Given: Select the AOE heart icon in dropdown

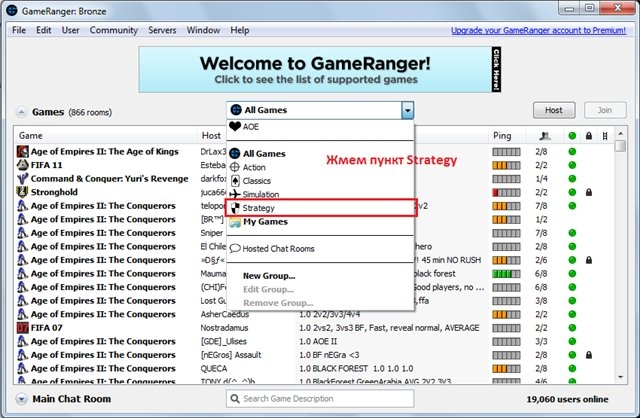Looking at the screenshot, I should coord(236,128).
